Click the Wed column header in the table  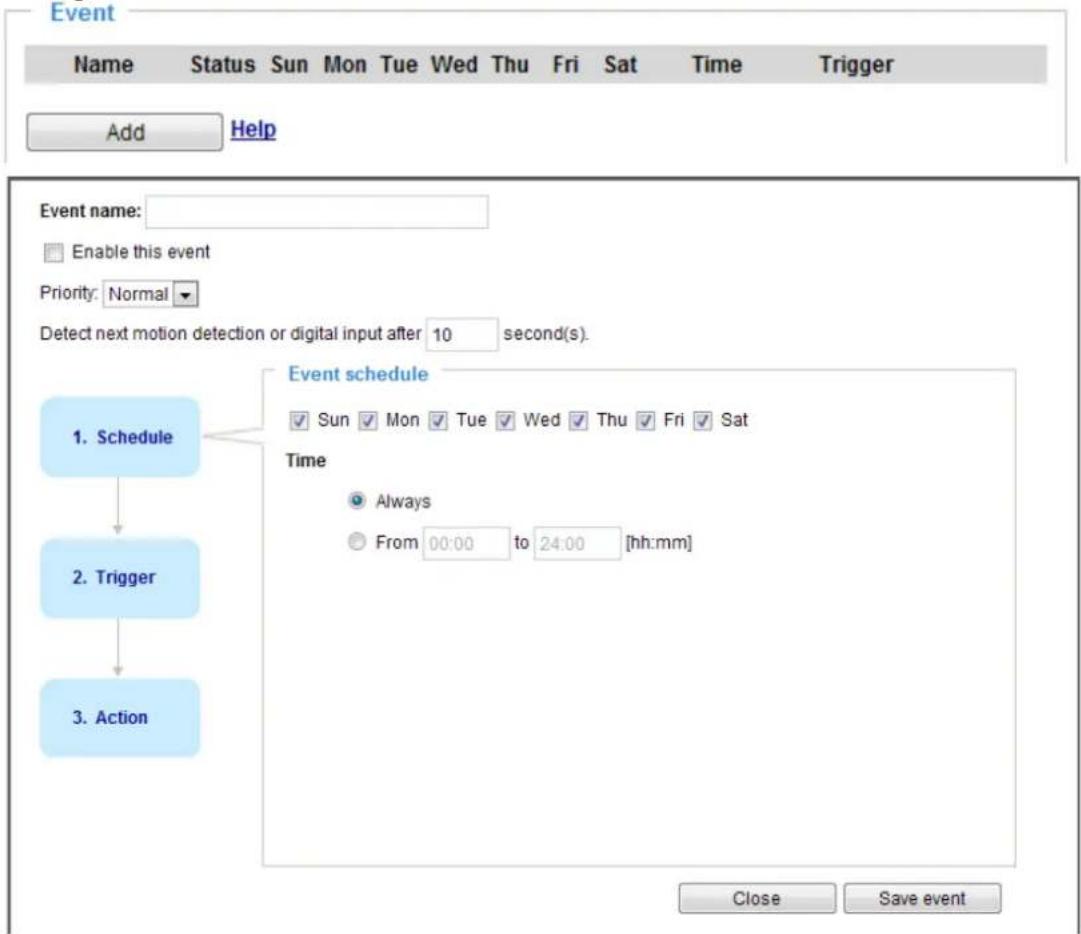454,65
